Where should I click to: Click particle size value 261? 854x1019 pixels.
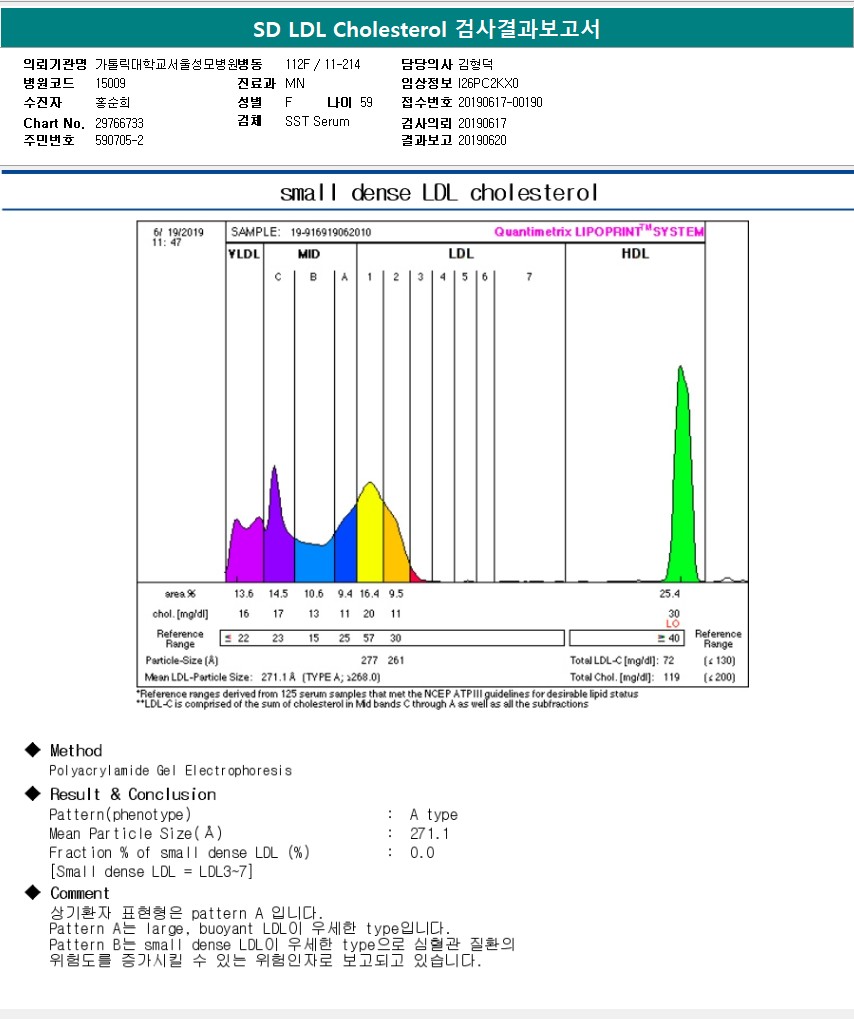[396, 660]
